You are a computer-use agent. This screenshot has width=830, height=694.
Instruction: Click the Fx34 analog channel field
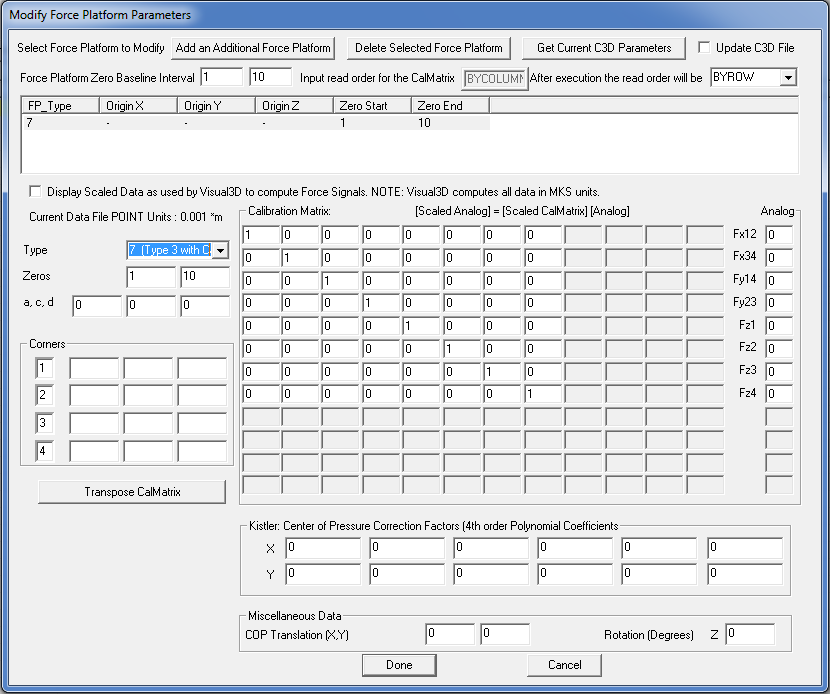tap(779, 258)
